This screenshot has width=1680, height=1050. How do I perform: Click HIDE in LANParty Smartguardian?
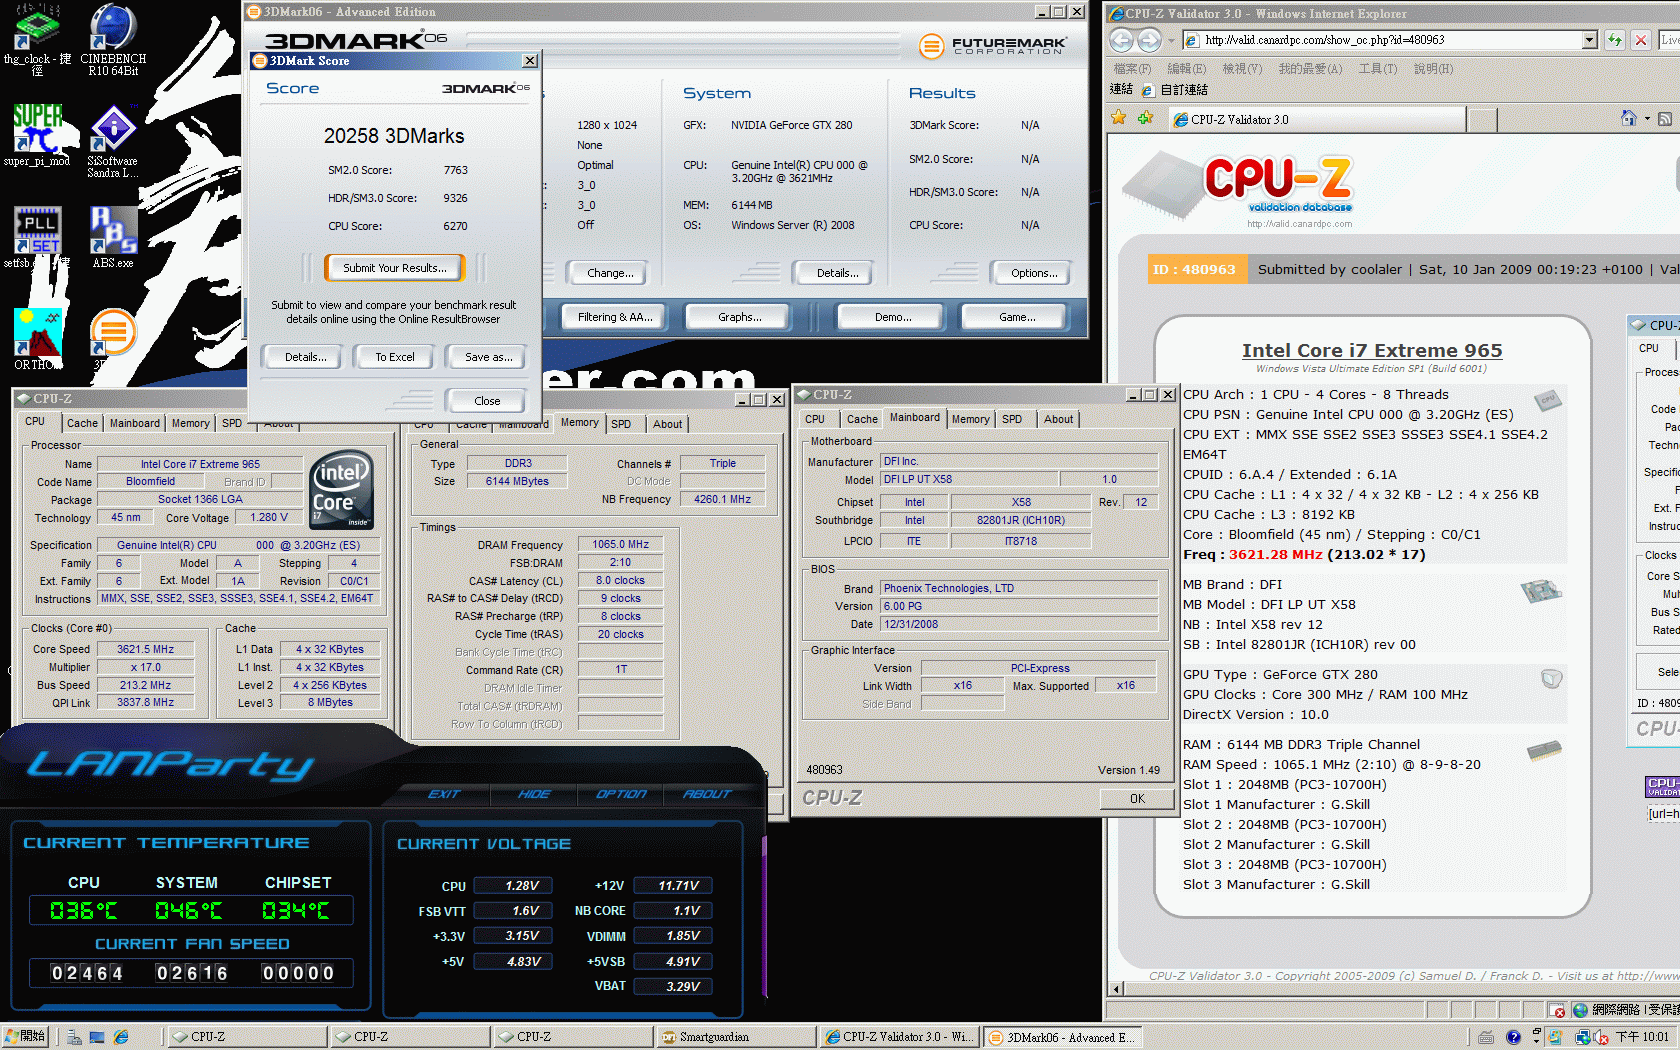[534, 794]
